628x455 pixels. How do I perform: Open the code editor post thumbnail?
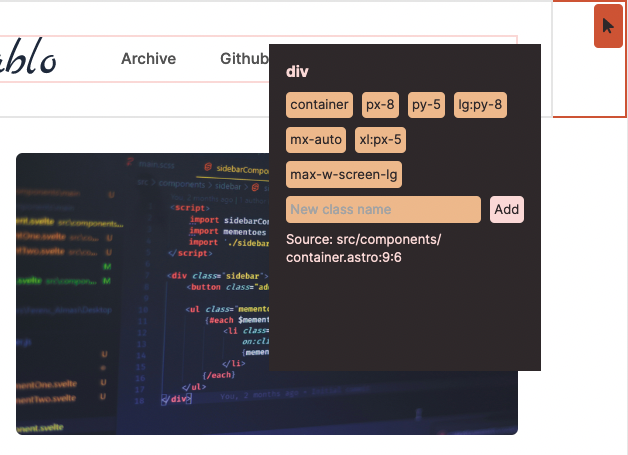point(140,300)
